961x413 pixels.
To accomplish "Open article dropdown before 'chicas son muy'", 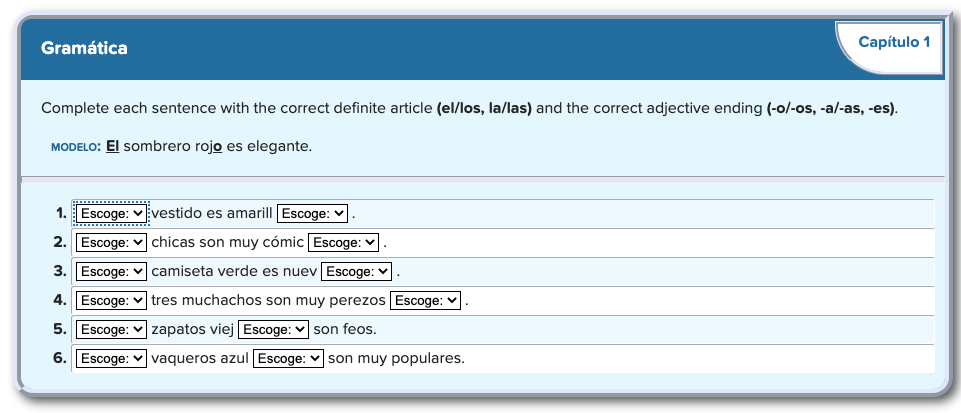I will point(111,242).
